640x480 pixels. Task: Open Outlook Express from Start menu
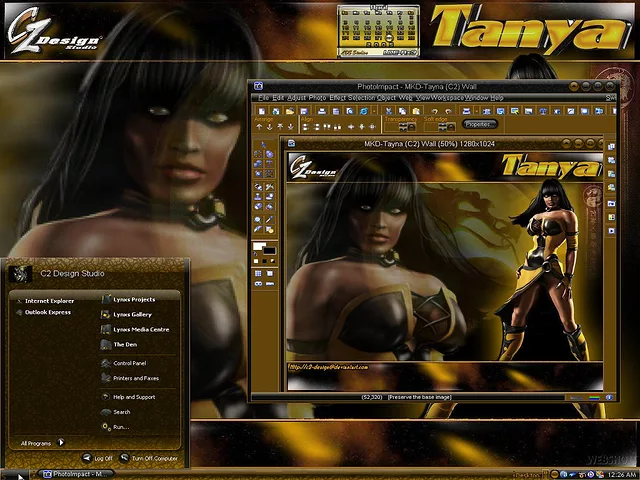48,312
